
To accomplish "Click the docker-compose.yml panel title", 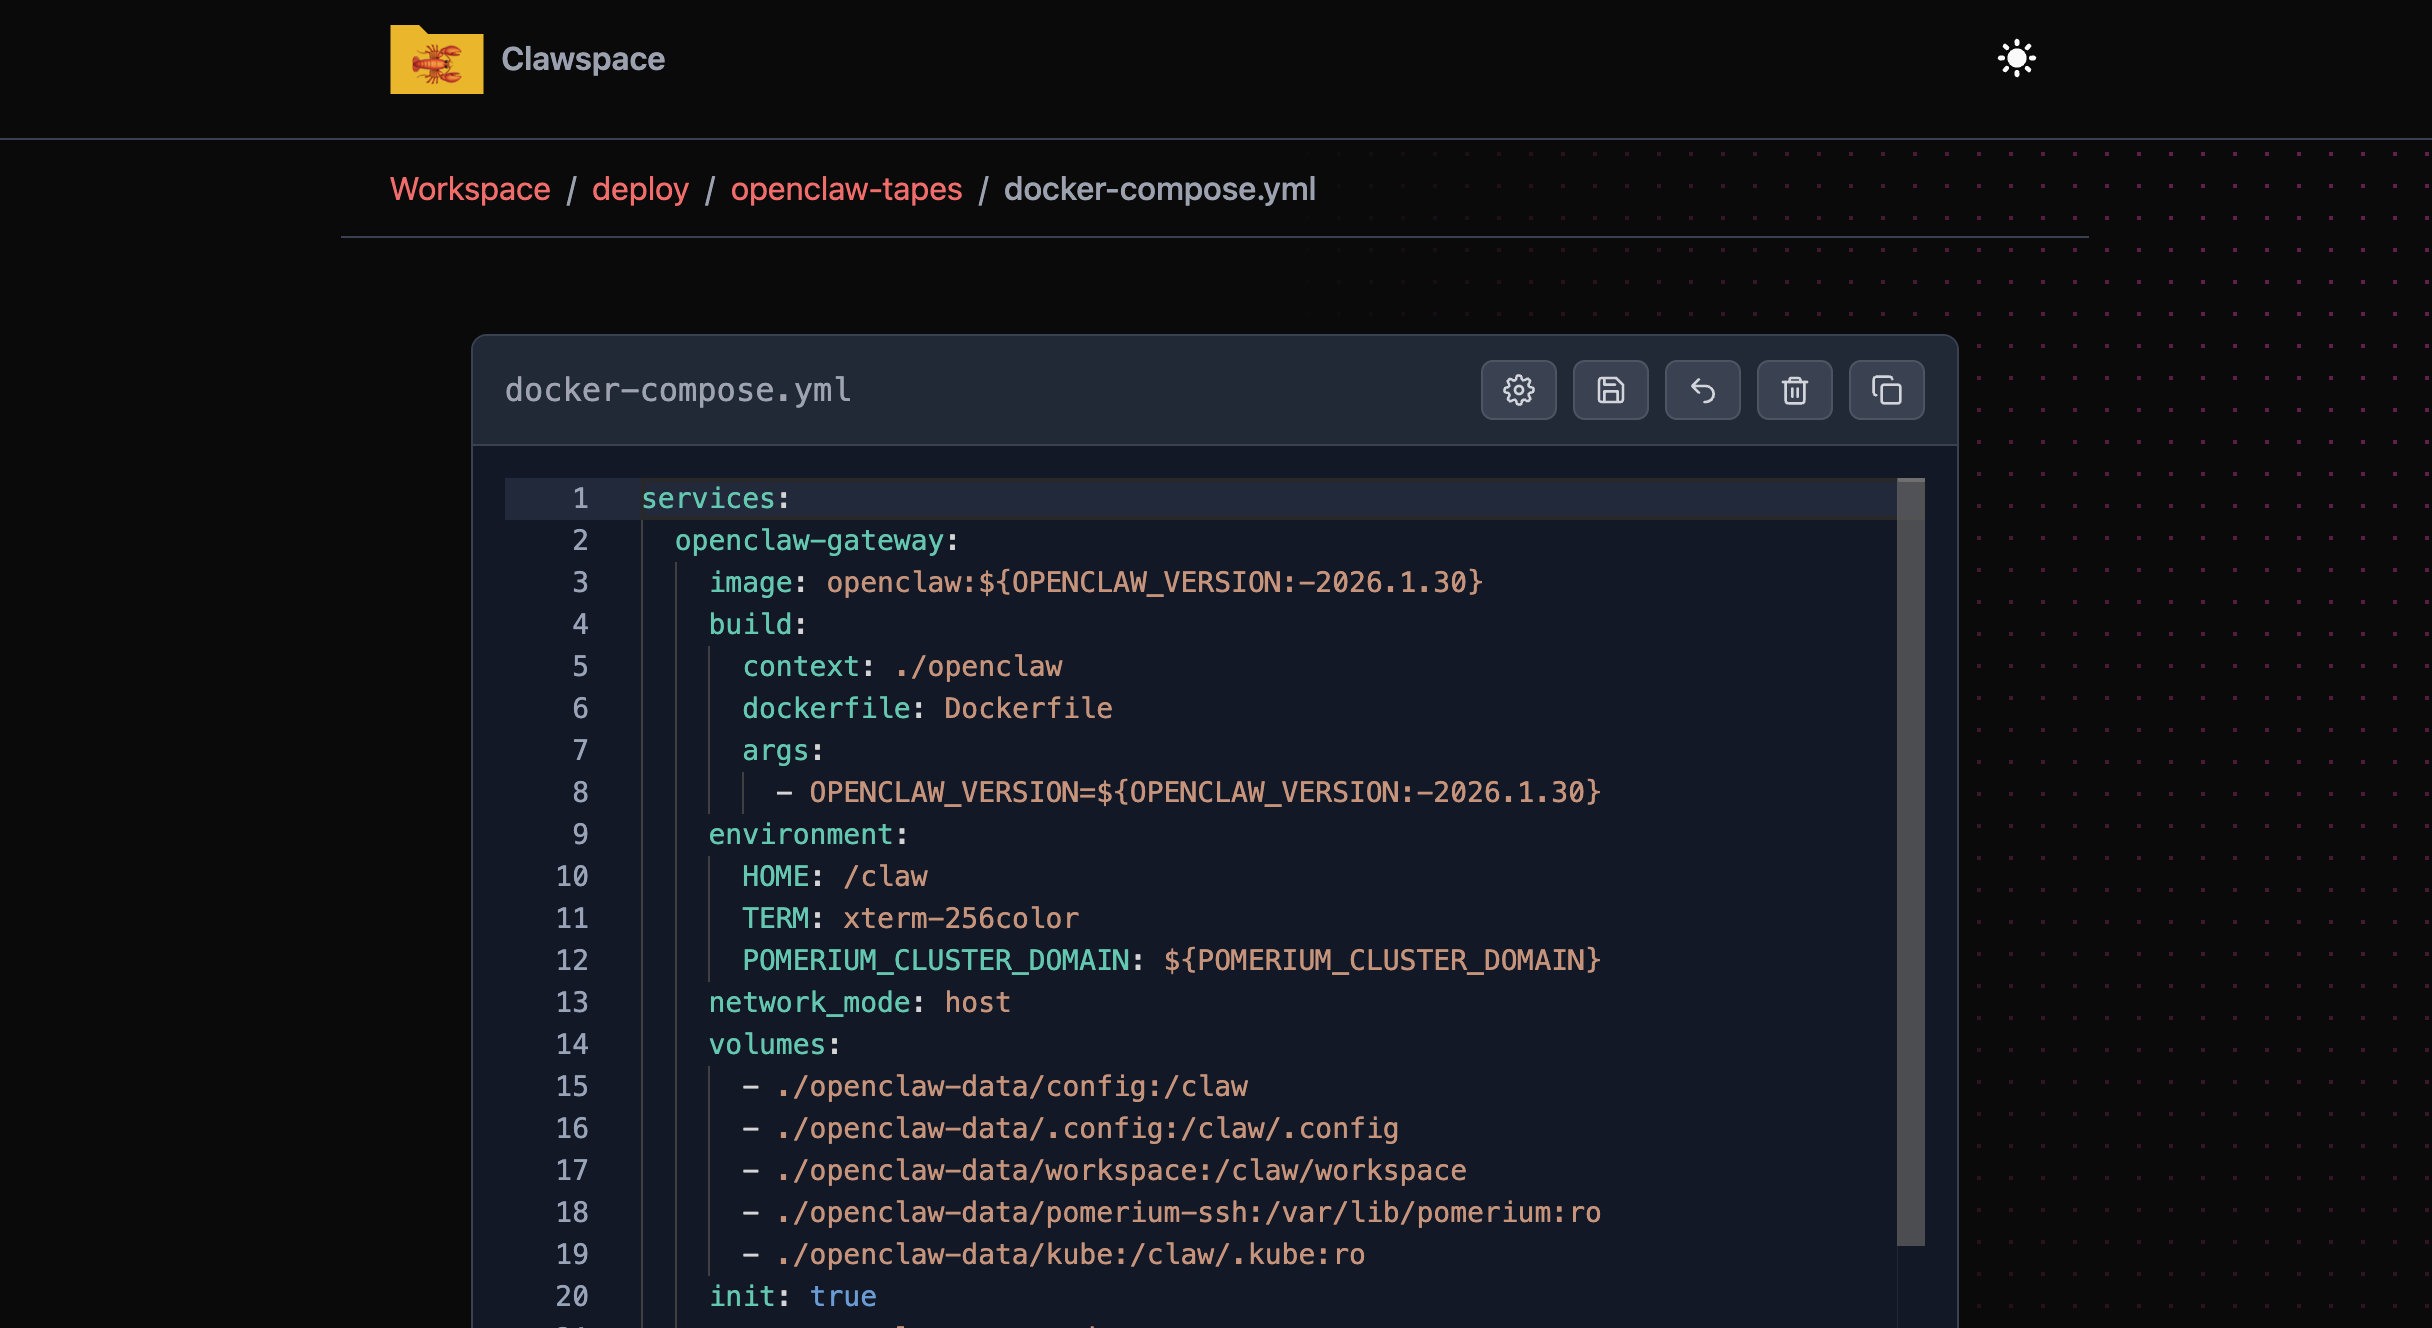I will (x=678, y=390).
